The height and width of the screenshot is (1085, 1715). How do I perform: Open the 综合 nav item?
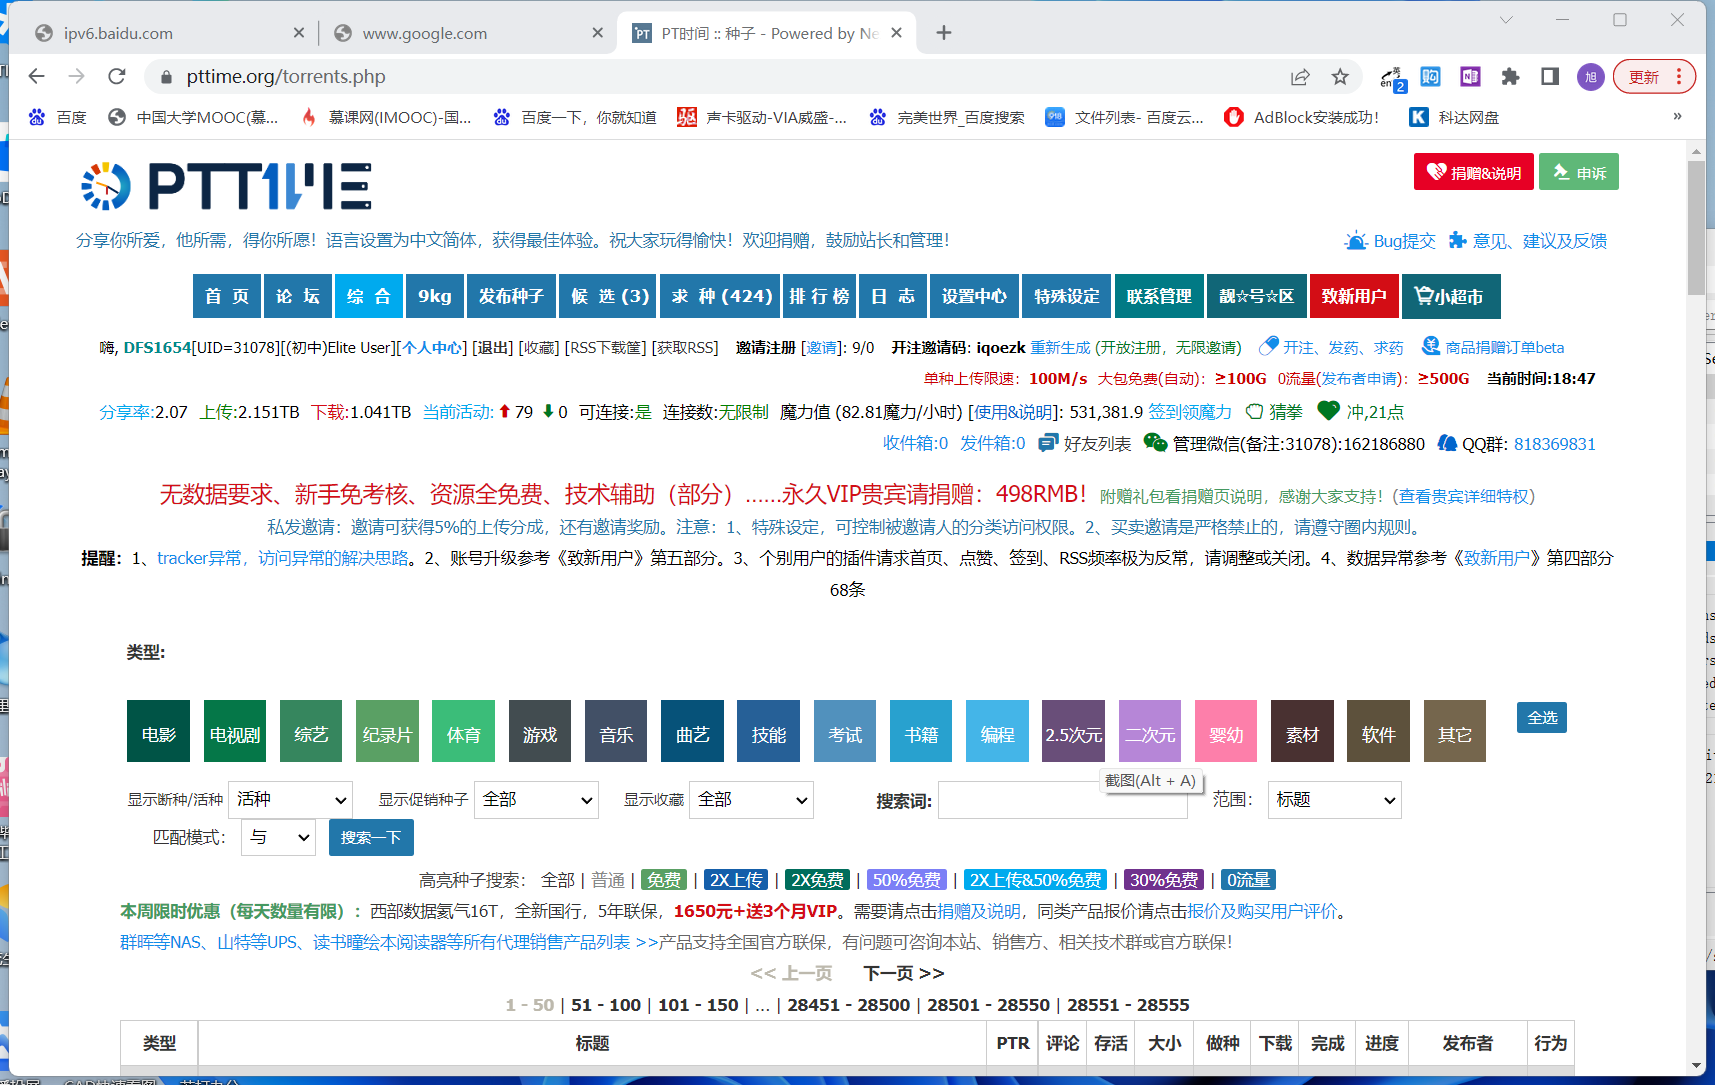[x=369, y=296]
